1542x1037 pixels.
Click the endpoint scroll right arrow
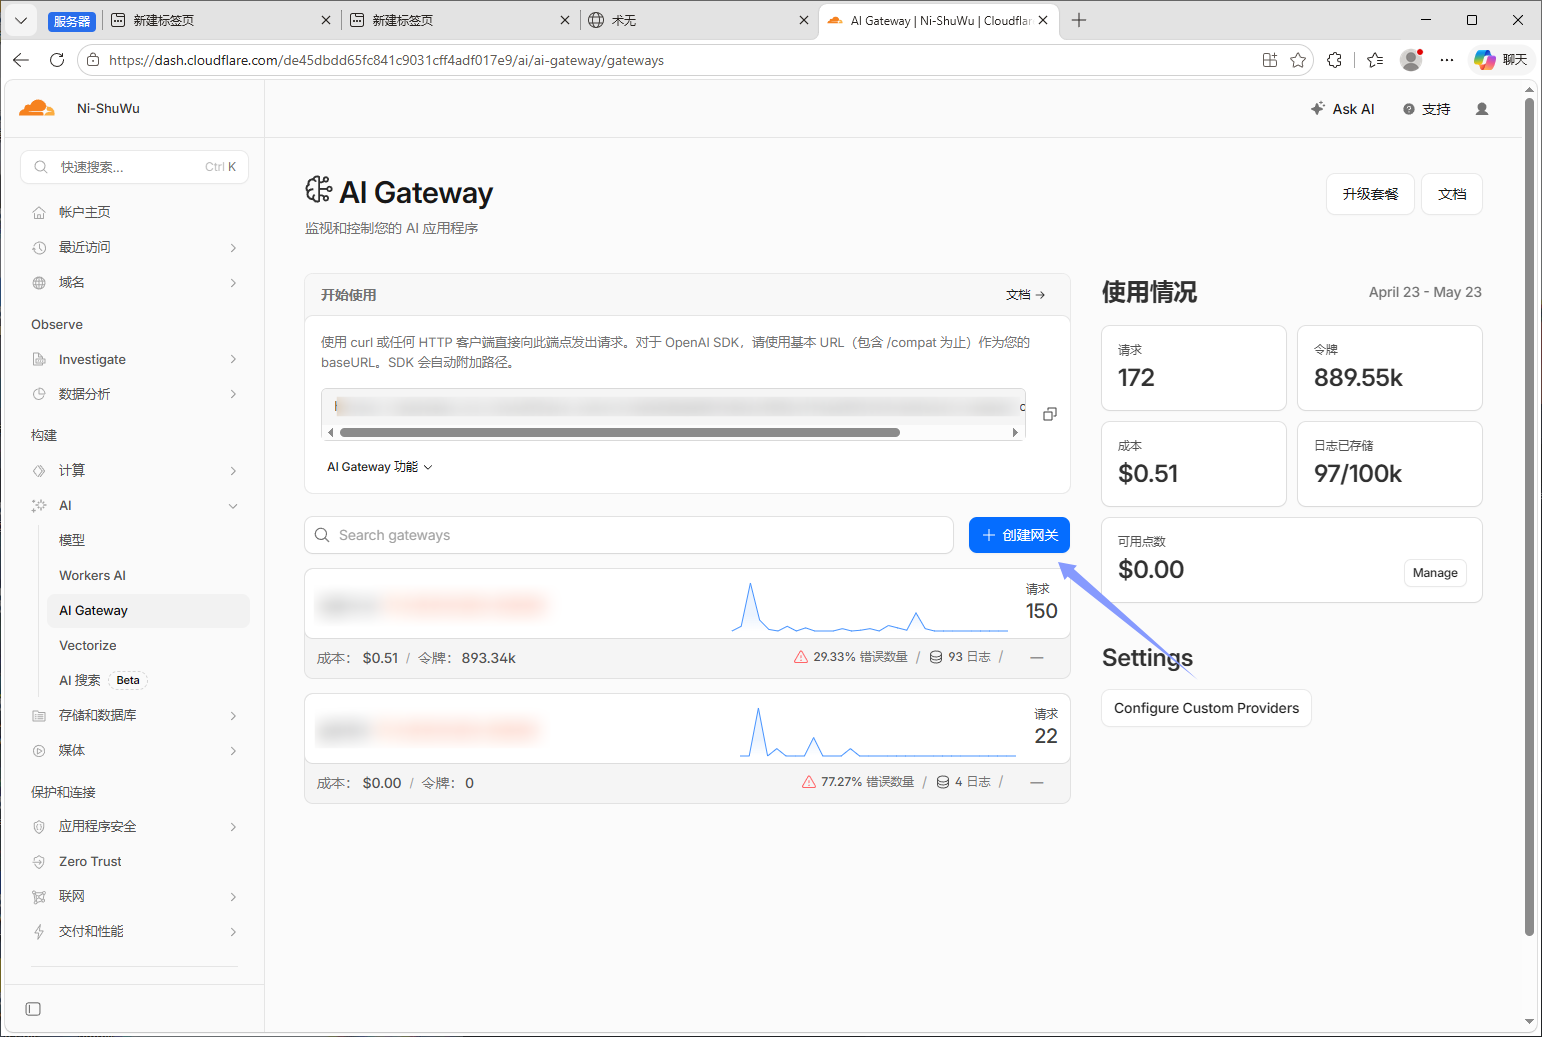[x=1015, y=433]
